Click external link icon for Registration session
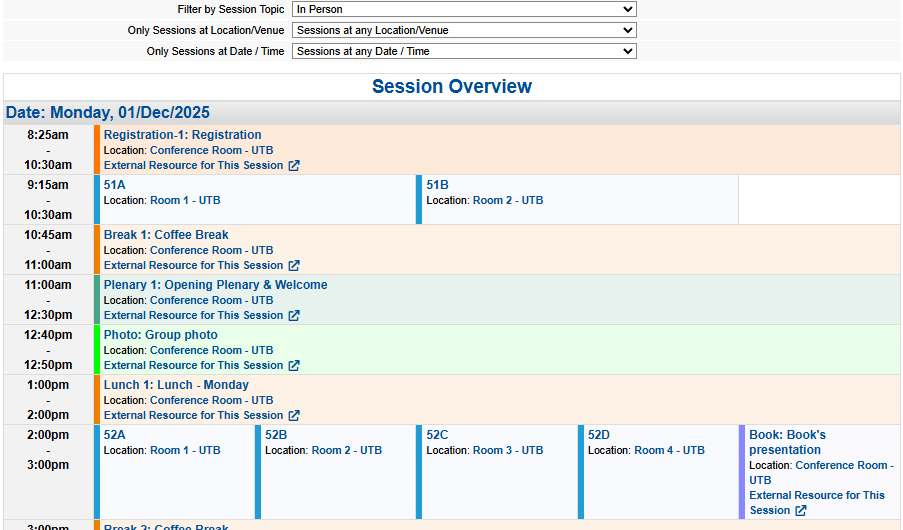The image size is (903, 530). click(294, 166)
